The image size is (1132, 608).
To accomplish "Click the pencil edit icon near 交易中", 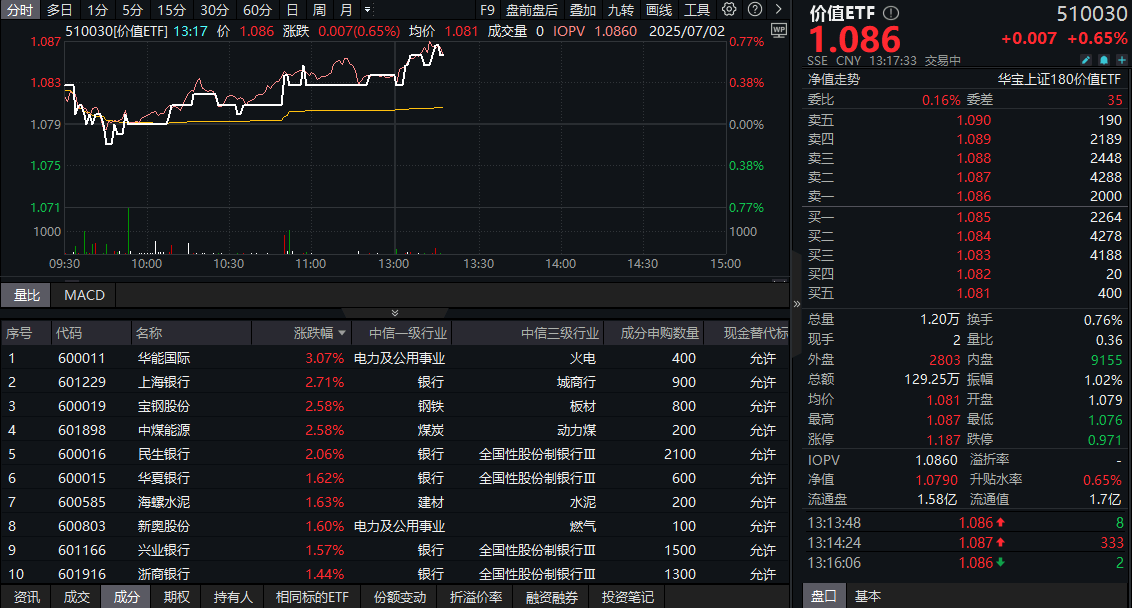I will tap(1086, 60).
